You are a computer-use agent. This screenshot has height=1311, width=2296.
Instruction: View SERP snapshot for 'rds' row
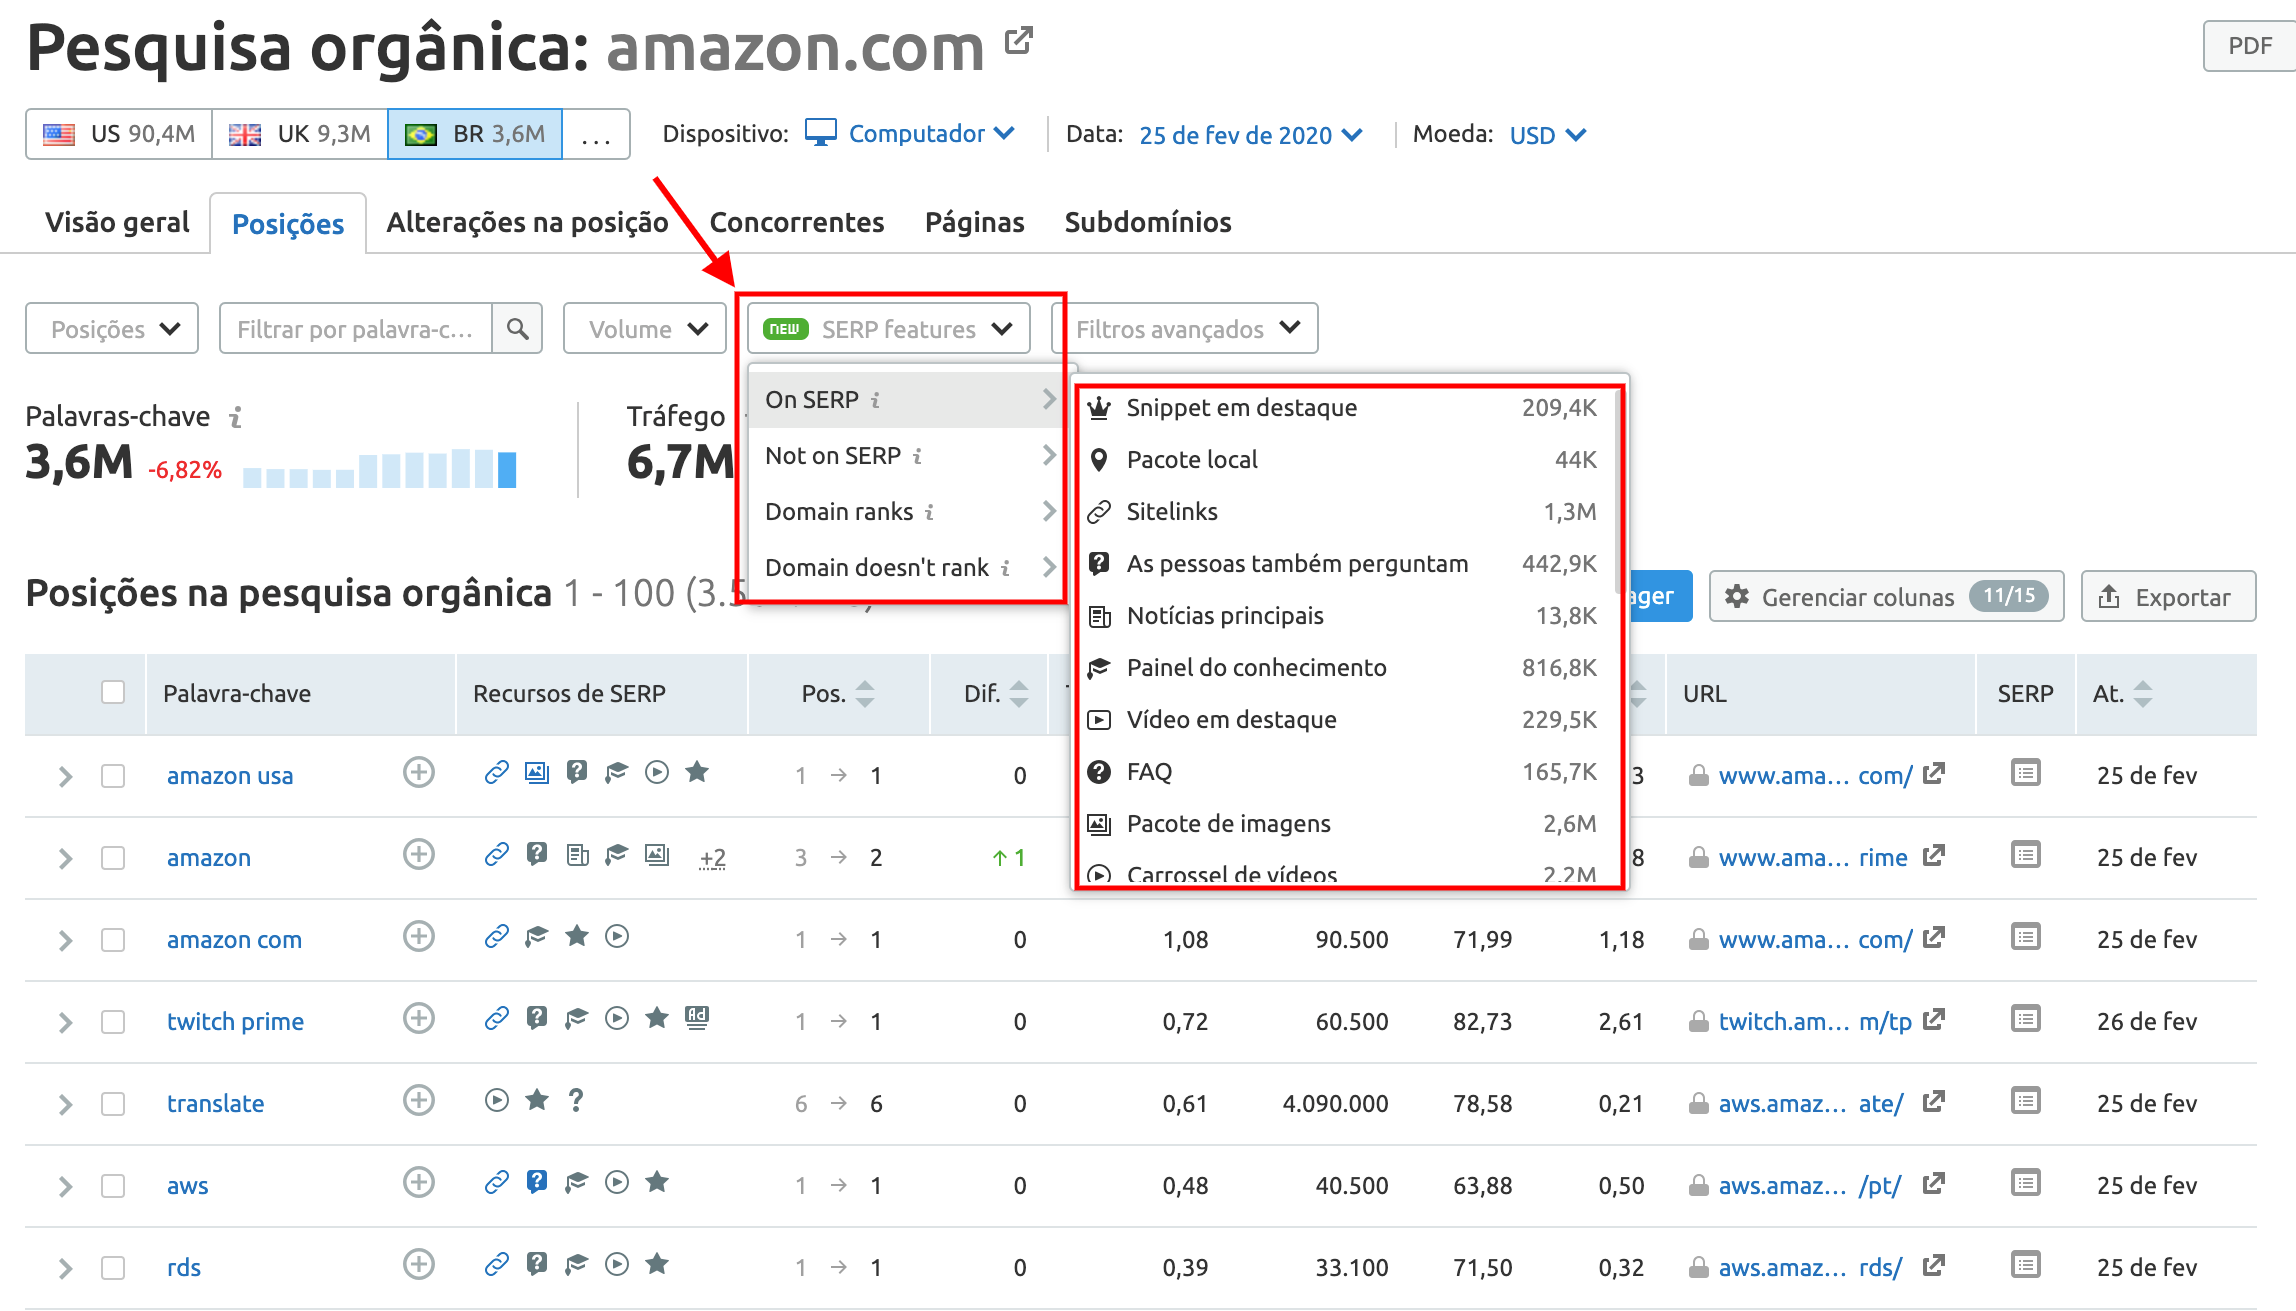click(x=2026, y=1265)
